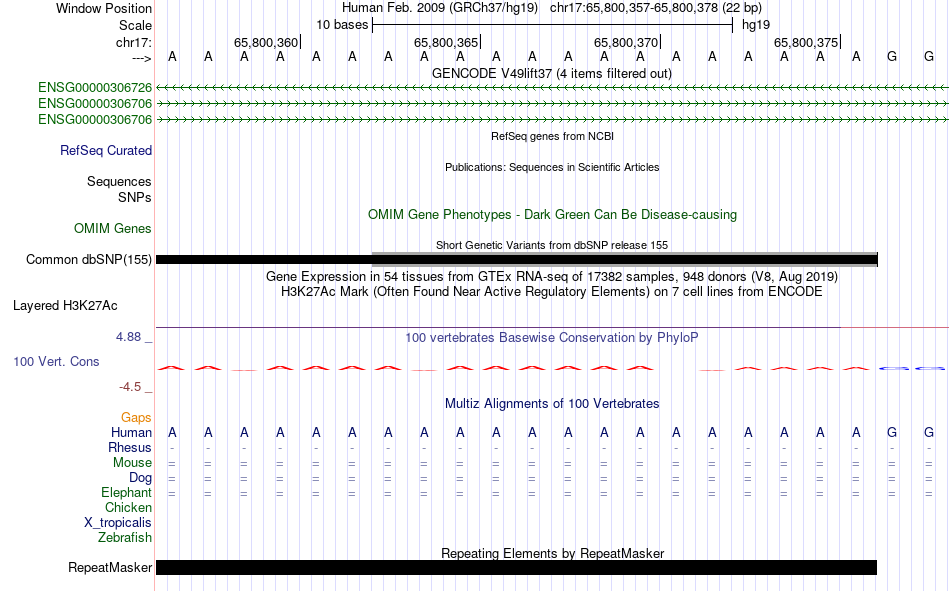Click the RefSeq Curated track label
950x591 pixels.
click(106, 150)
